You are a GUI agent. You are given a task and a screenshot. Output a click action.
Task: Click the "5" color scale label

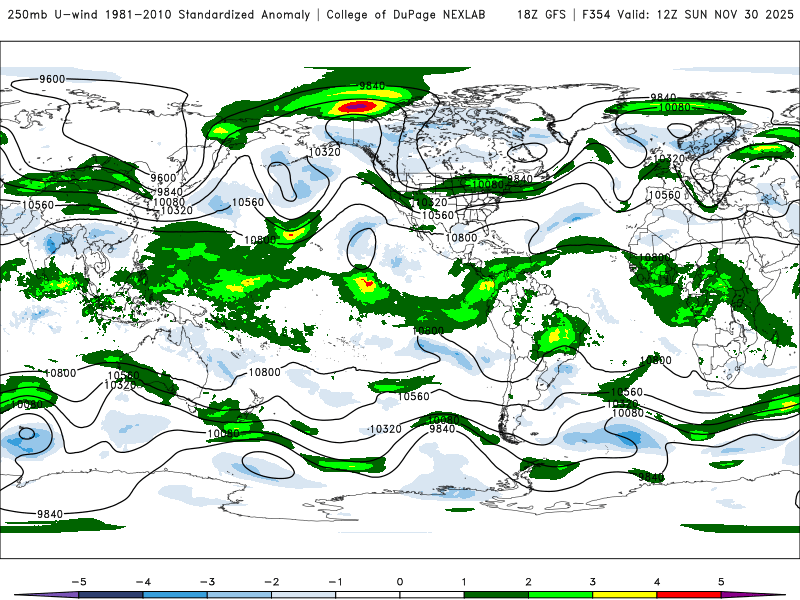[x=721, y=582]
